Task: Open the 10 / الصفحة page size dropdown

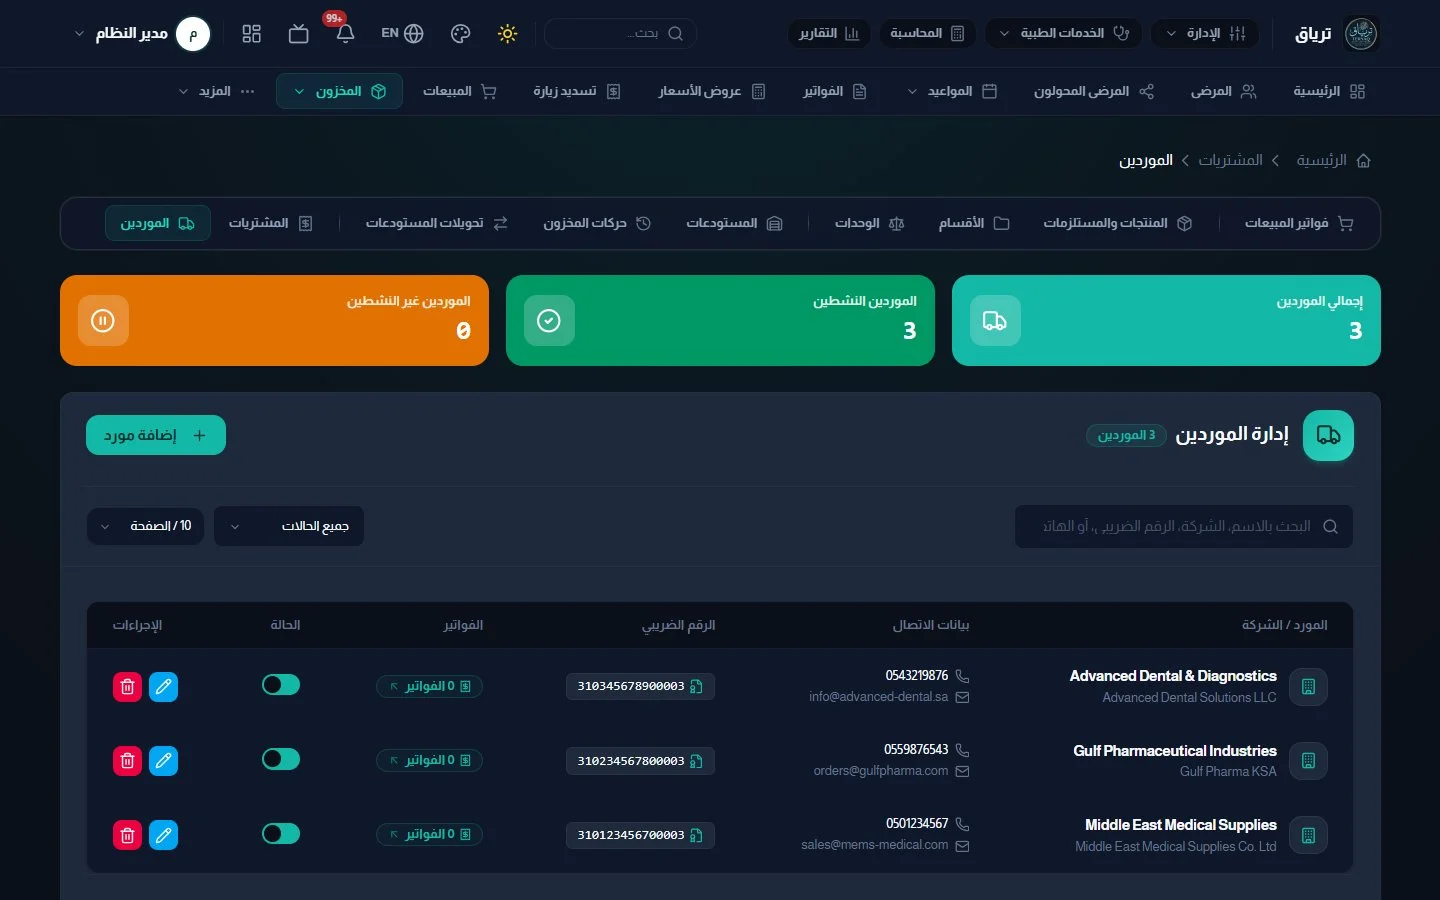Action: click(x=146, y=526)
